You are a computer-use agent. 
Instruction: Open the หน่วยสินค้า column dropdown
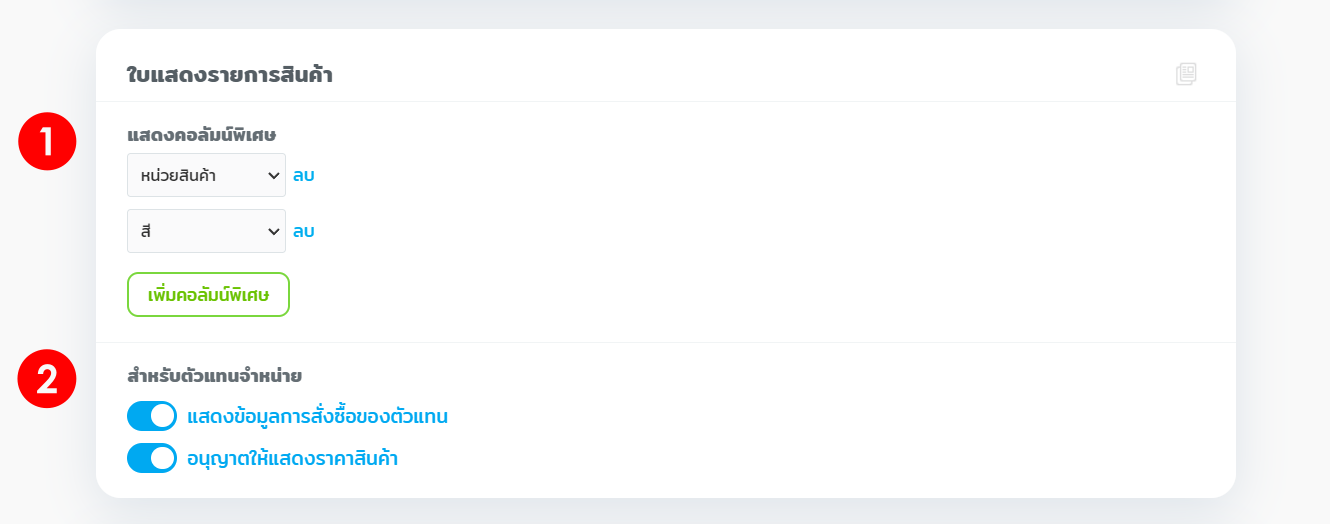click(206, 175)
